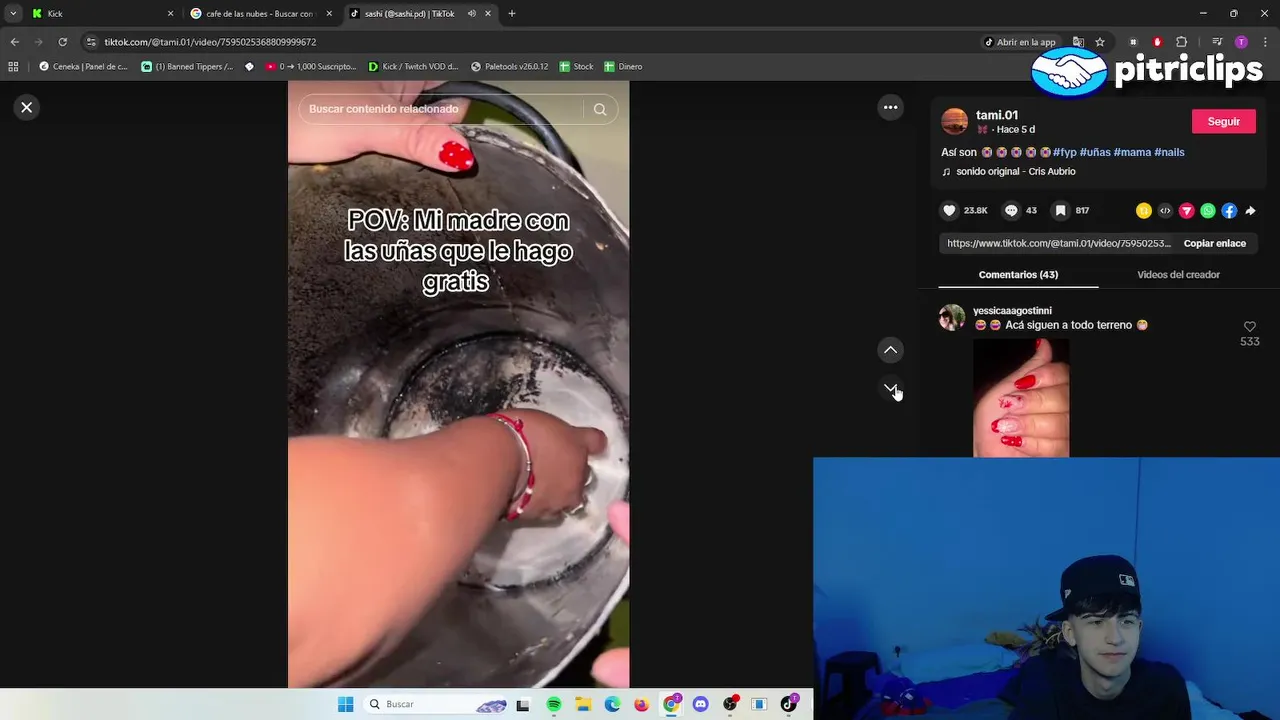This screenshot has width=1280, height=720.
Task: Click Abrir en la app button
Action: click(x=1019, y=42)
